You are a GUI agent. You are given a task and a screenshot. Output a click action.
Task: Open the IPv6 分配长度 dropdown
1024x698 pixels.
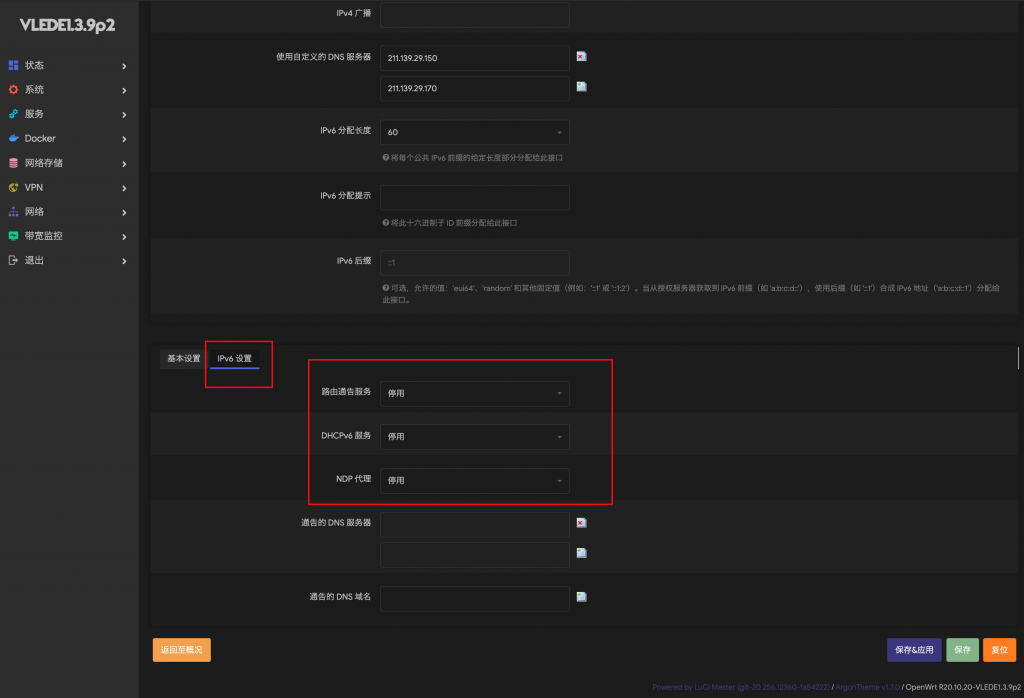(x=475, y=133)
